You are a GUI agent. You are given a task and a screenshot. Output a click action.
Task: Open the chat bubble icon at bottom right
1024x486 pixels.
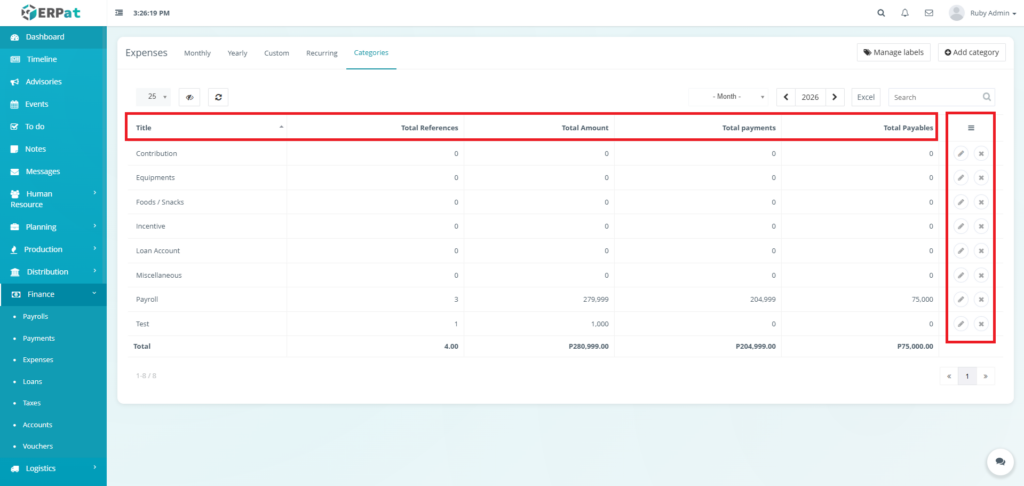[999, 461]
